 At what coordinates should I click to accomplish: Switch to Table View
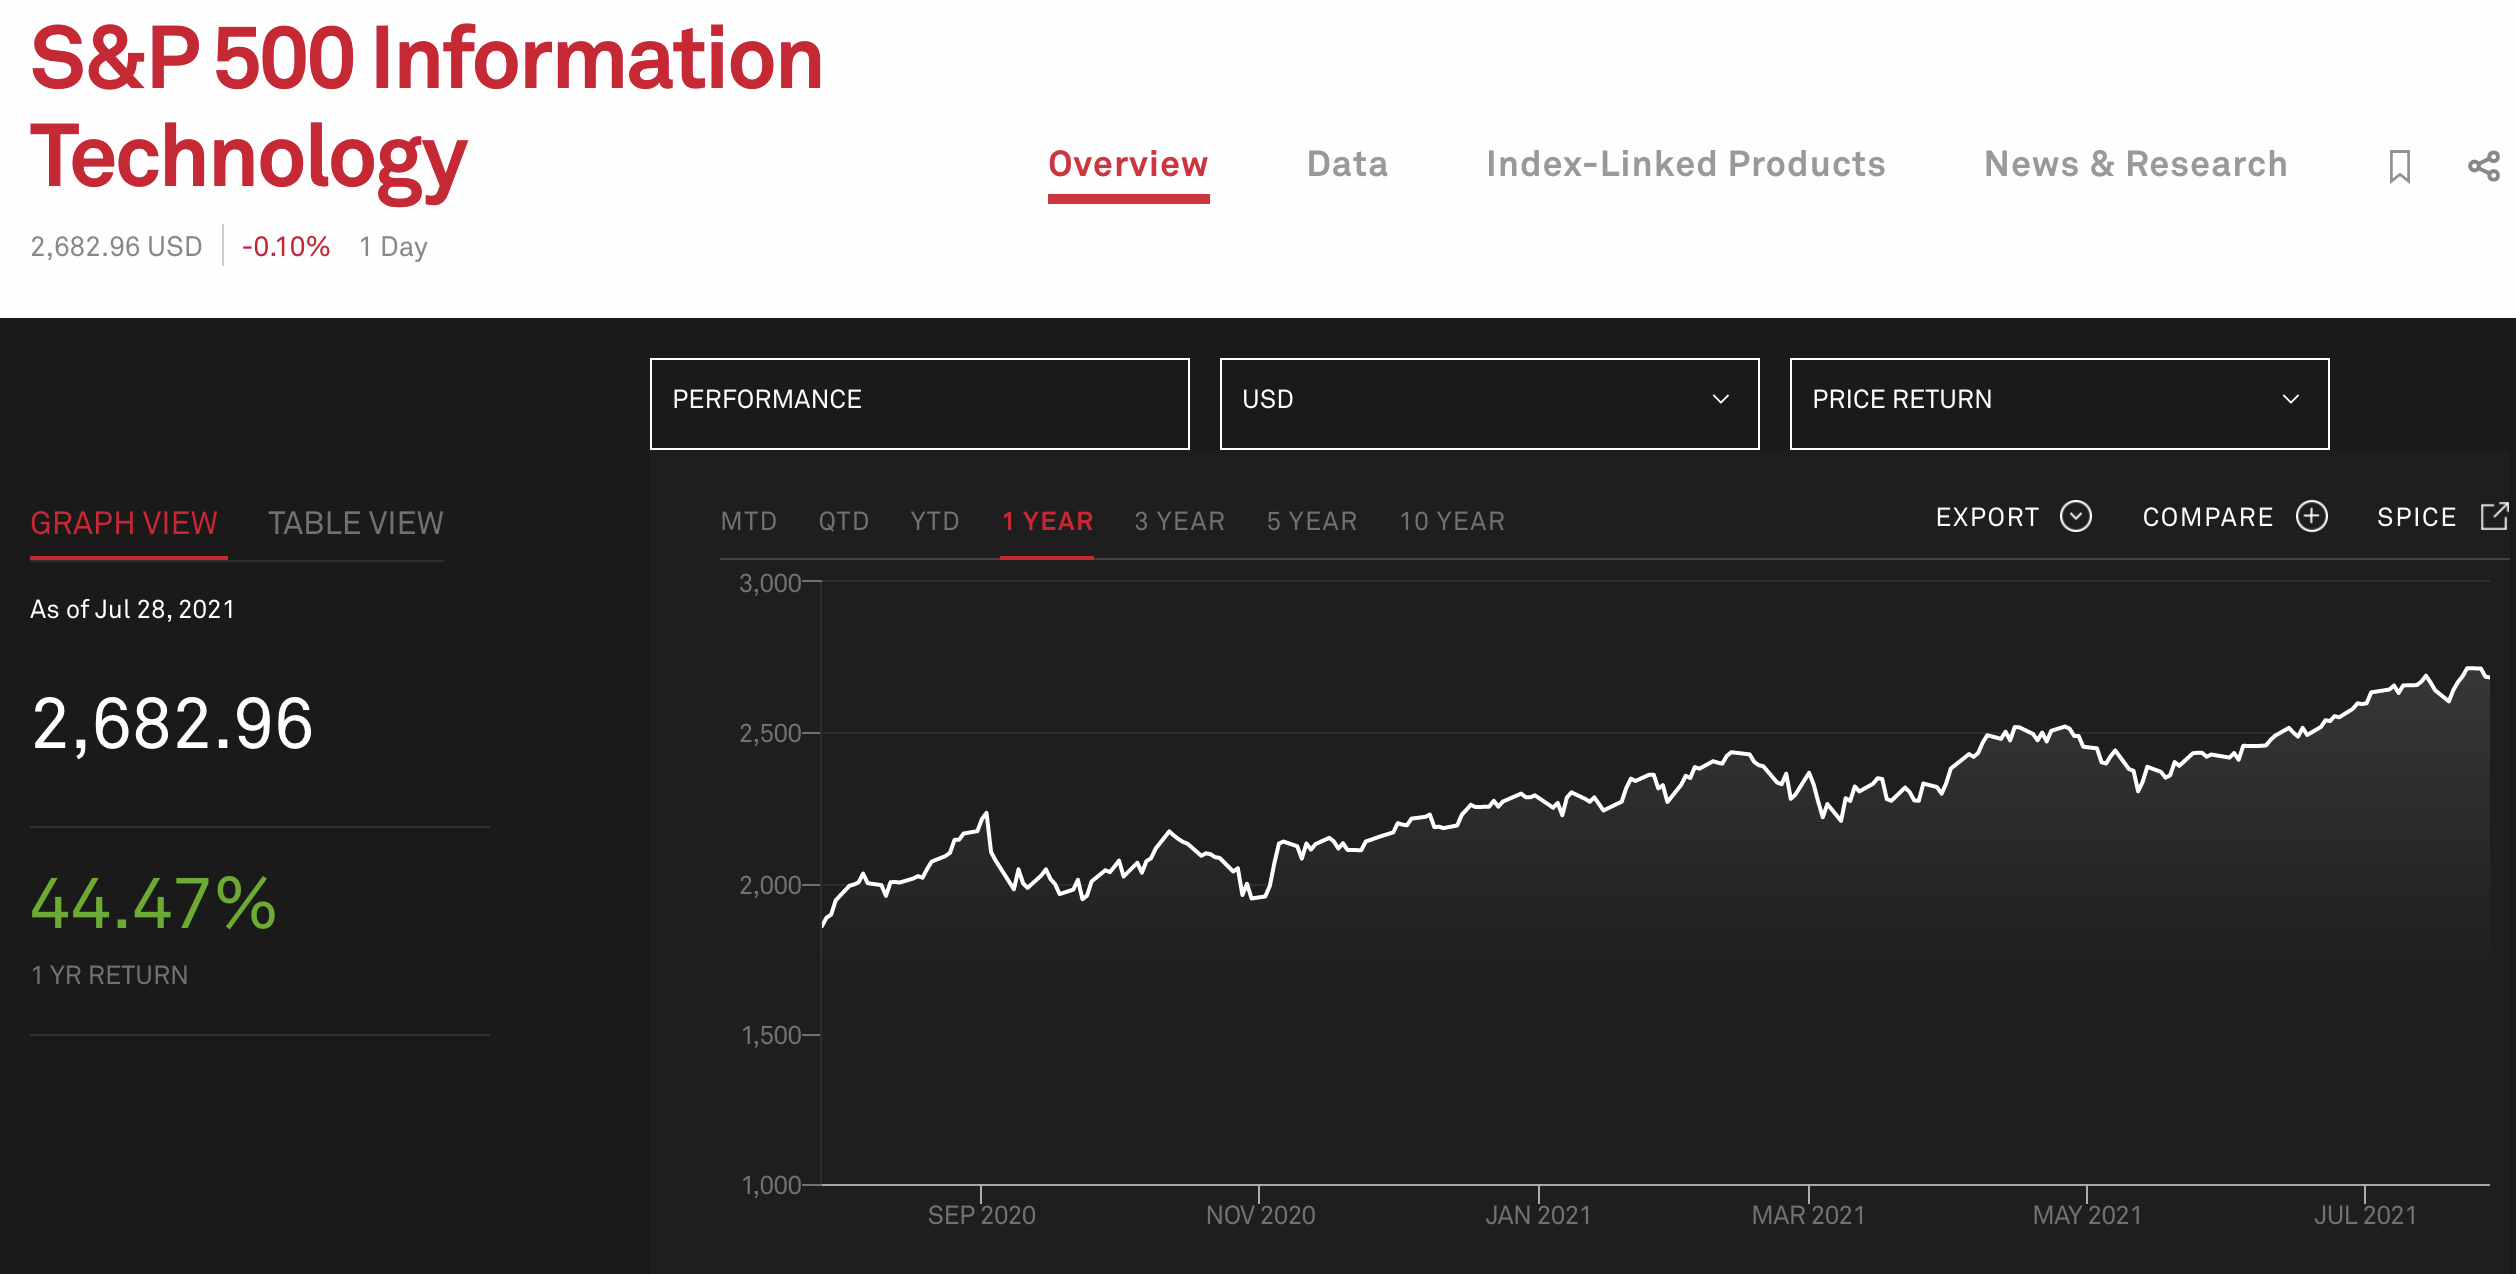click(355, 523)
